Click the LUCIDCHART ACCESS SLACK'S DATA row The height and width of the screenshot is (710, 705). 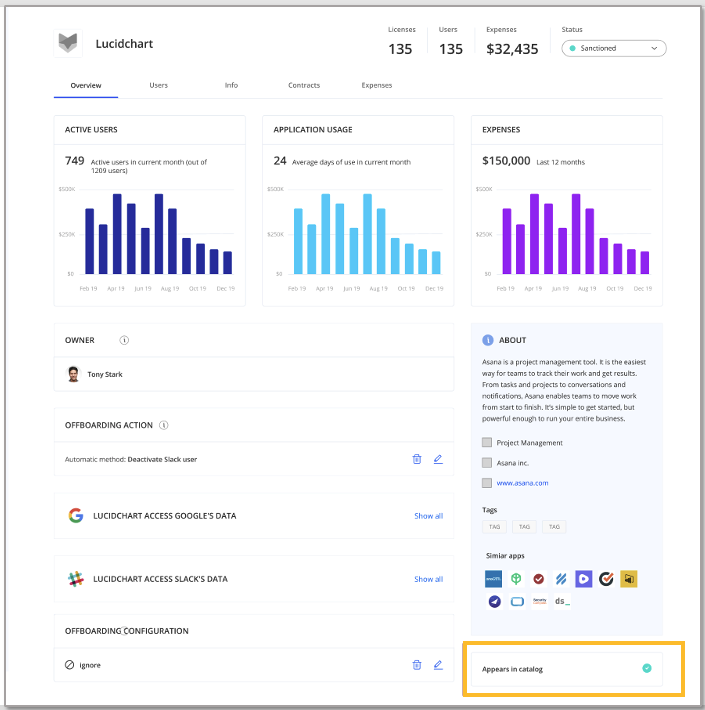point(254,579)
